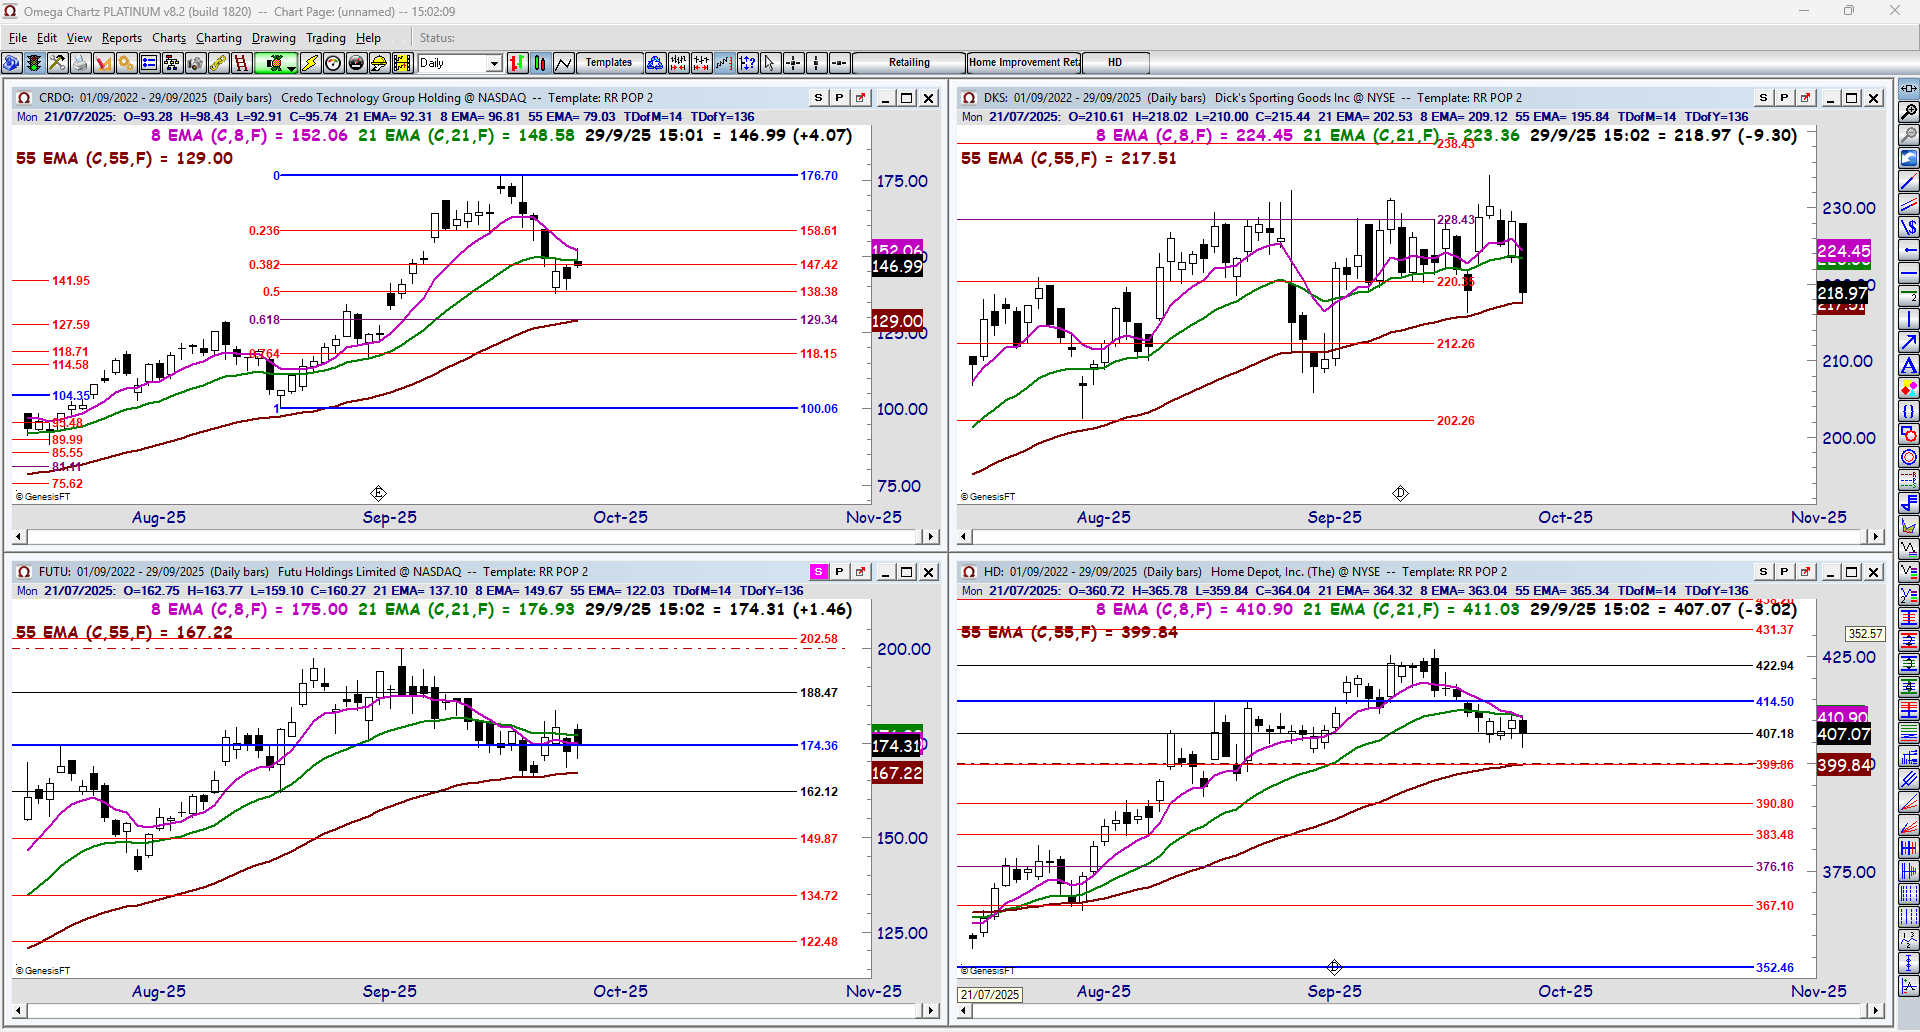Click the chain link icon
The width and height of the screenshot is (1920, 1032).
[218, 63]
